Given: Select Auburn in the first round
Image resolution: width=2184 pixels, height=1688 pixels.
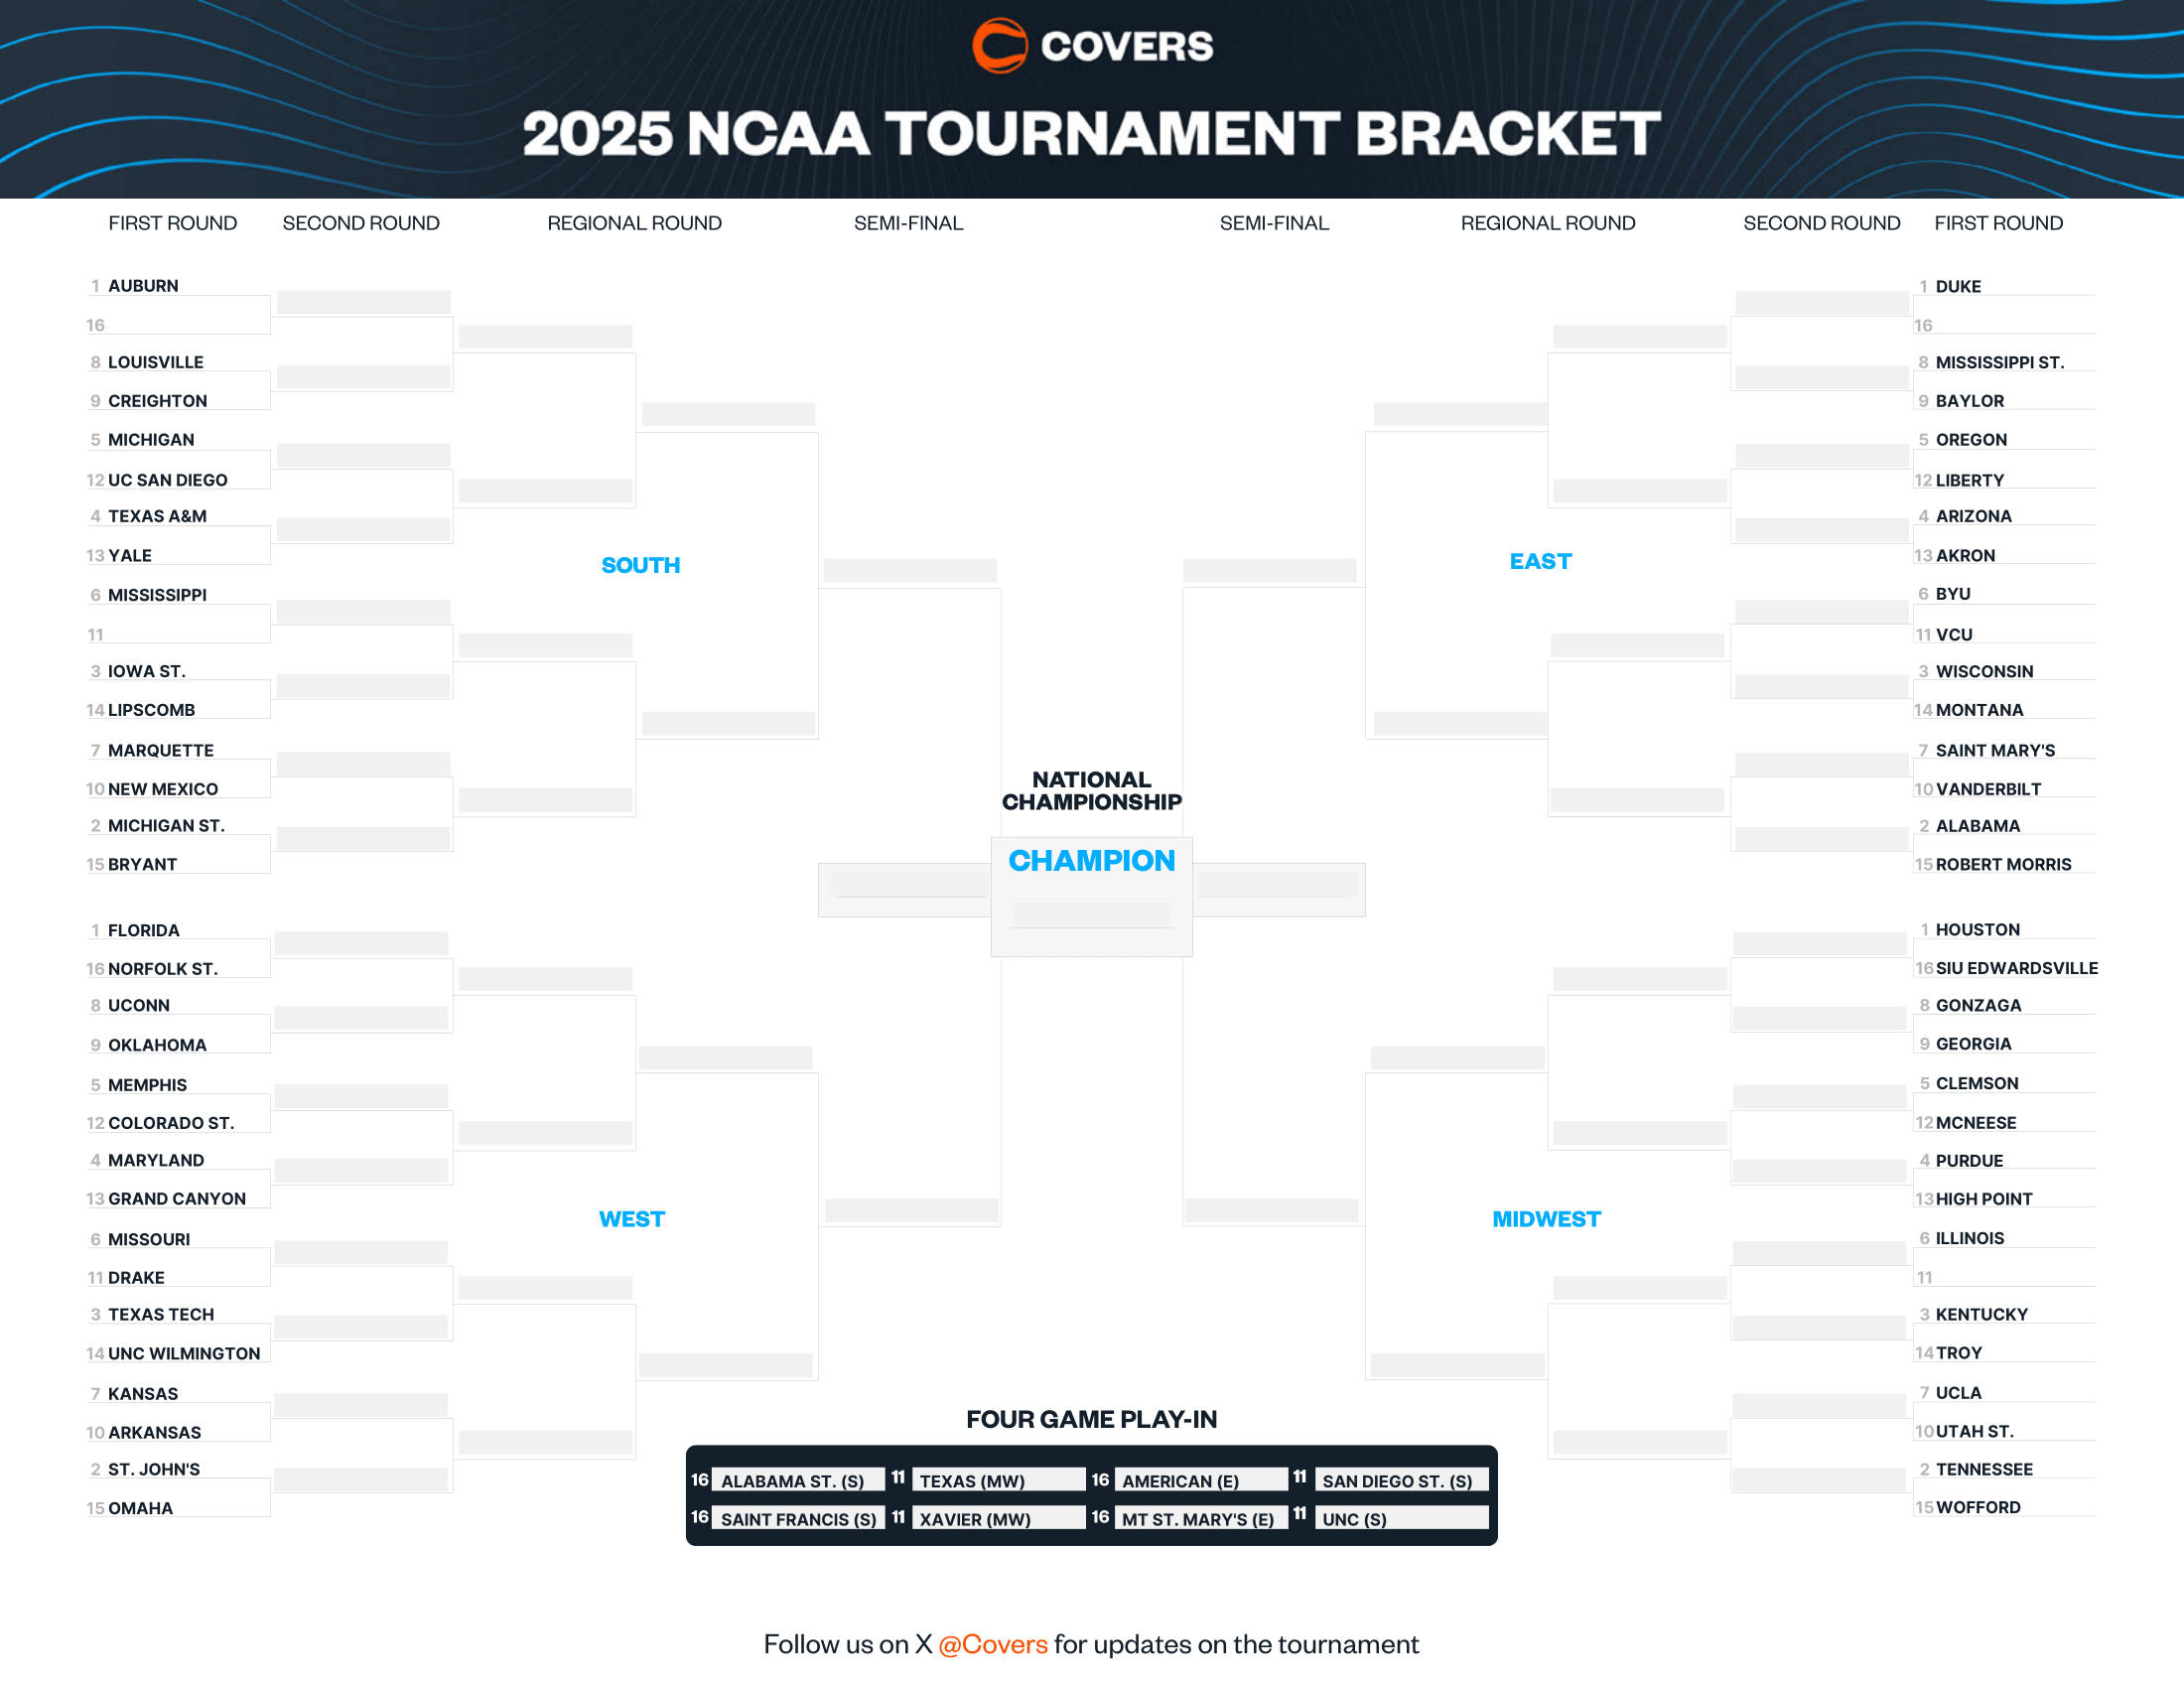Looking at the screenshot, I should 143,286.
